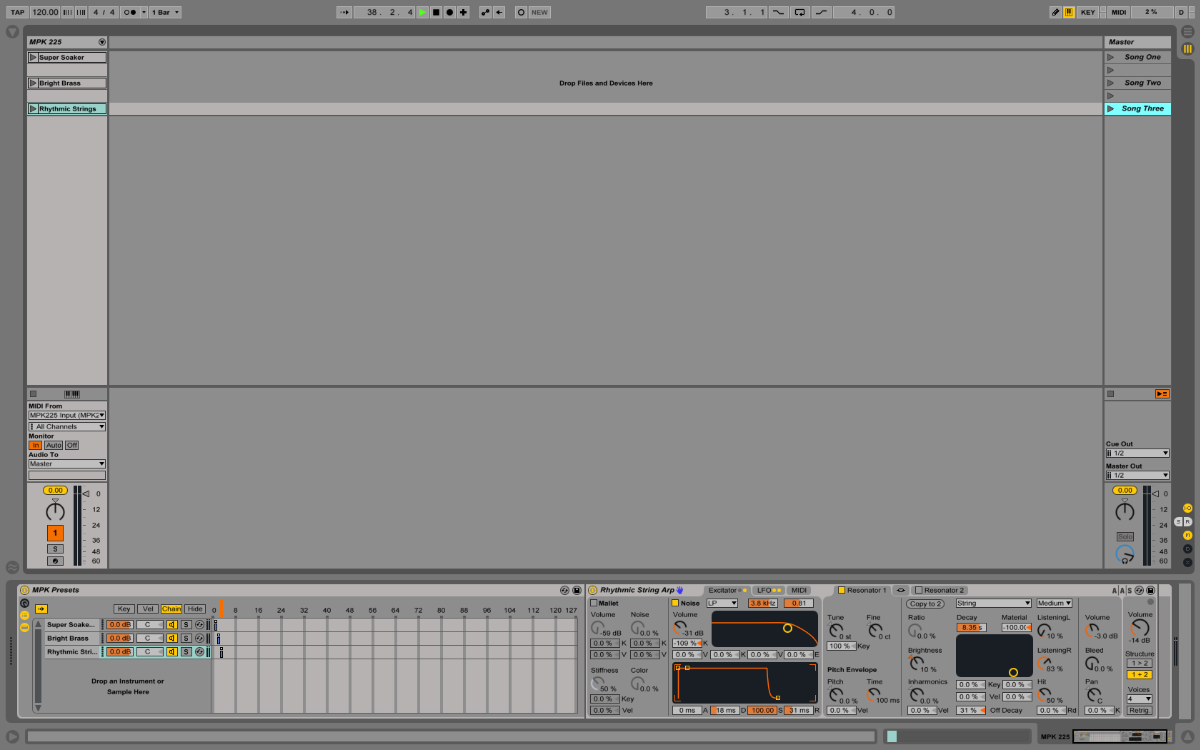Switch to the LFO tab
The image size is (1200, 750).
coord(768,590)
